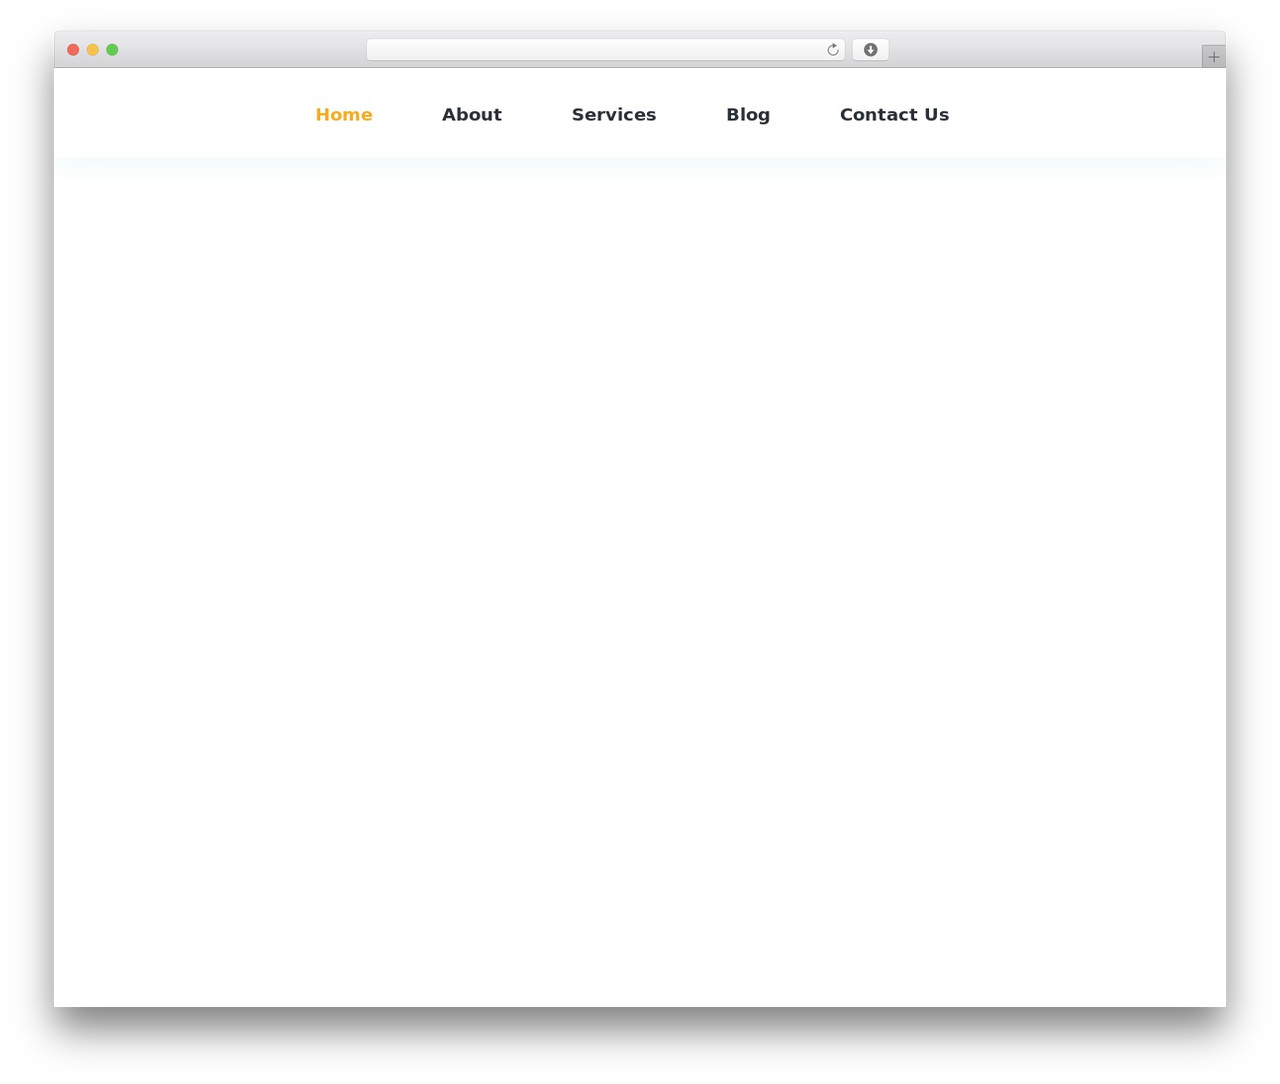Minimize the window with the yellow button

93,50
